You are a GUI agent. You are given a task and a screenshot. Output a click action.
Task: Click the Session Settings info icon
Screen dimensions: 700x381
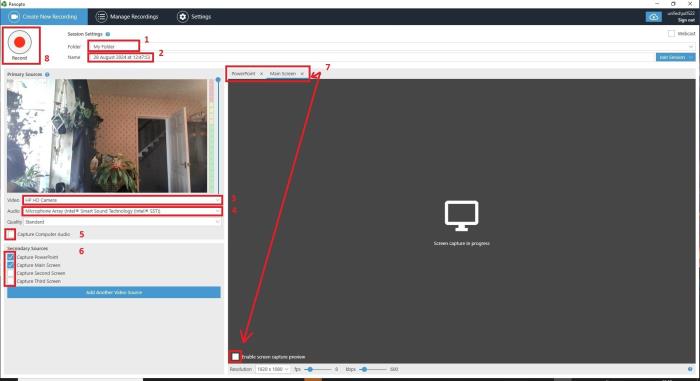108,34
